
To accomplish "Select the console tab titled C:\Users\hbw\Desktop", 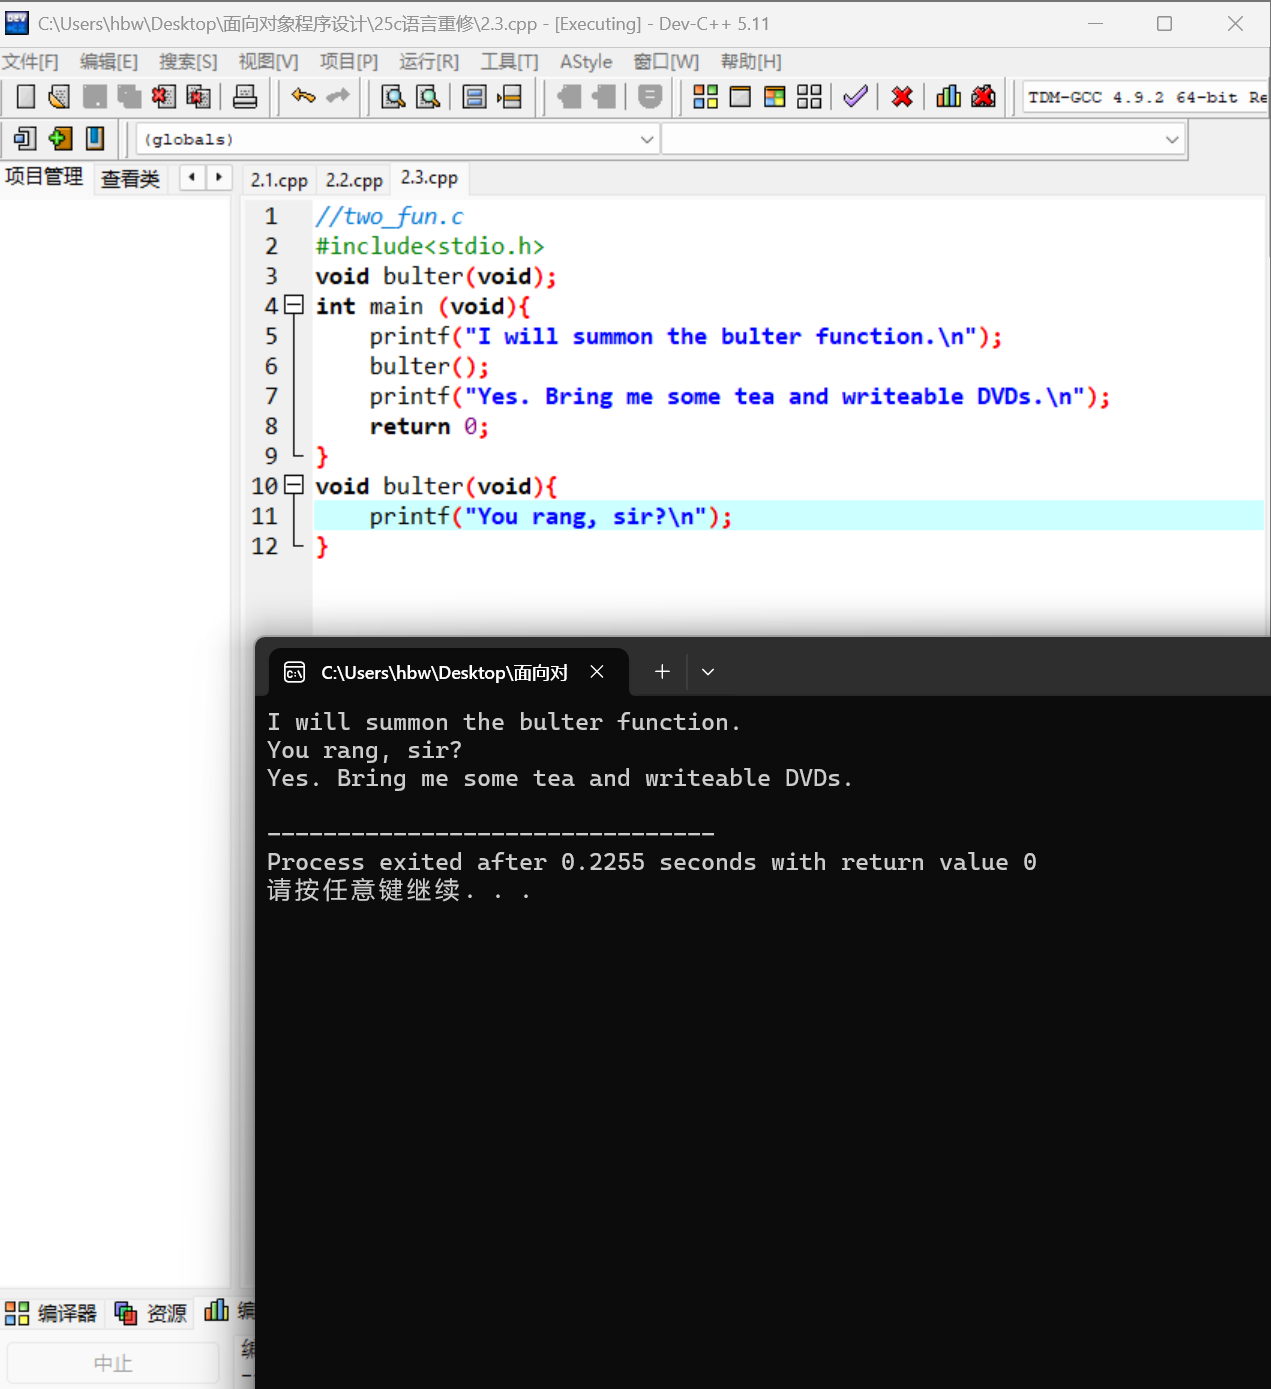I will pyautogui.click(x=444, y=673).
